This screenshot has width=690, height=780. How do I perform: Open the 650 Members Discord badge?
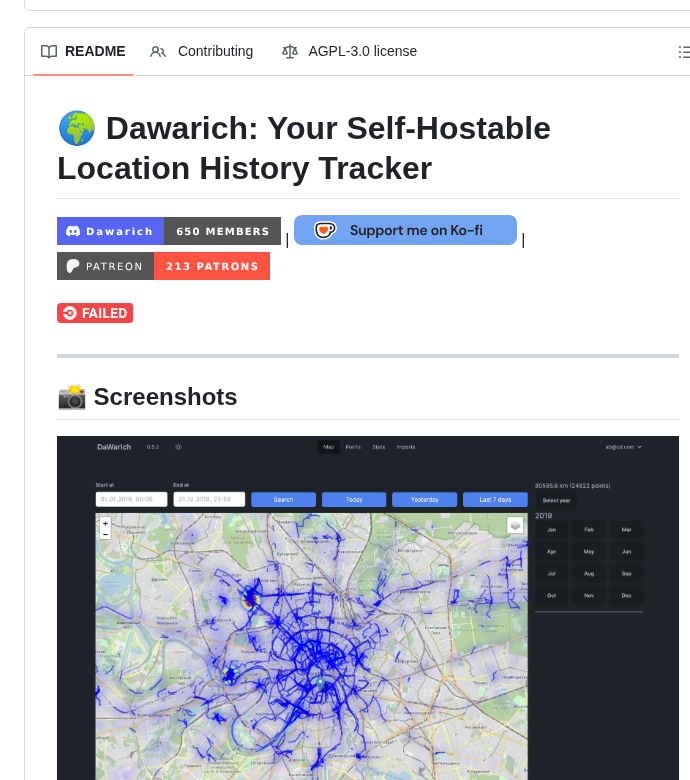pyautogui.click(x=169, y=231)
